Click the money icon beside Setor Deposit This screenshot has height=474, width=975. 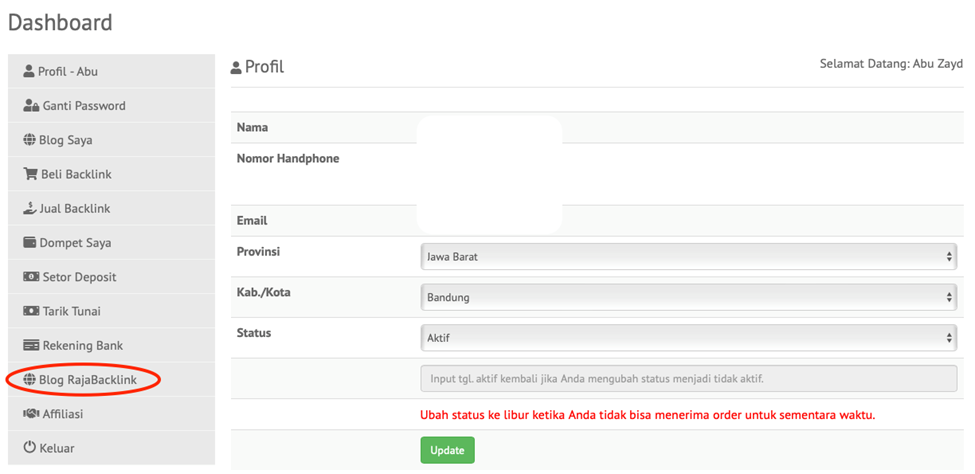point(31,277)
